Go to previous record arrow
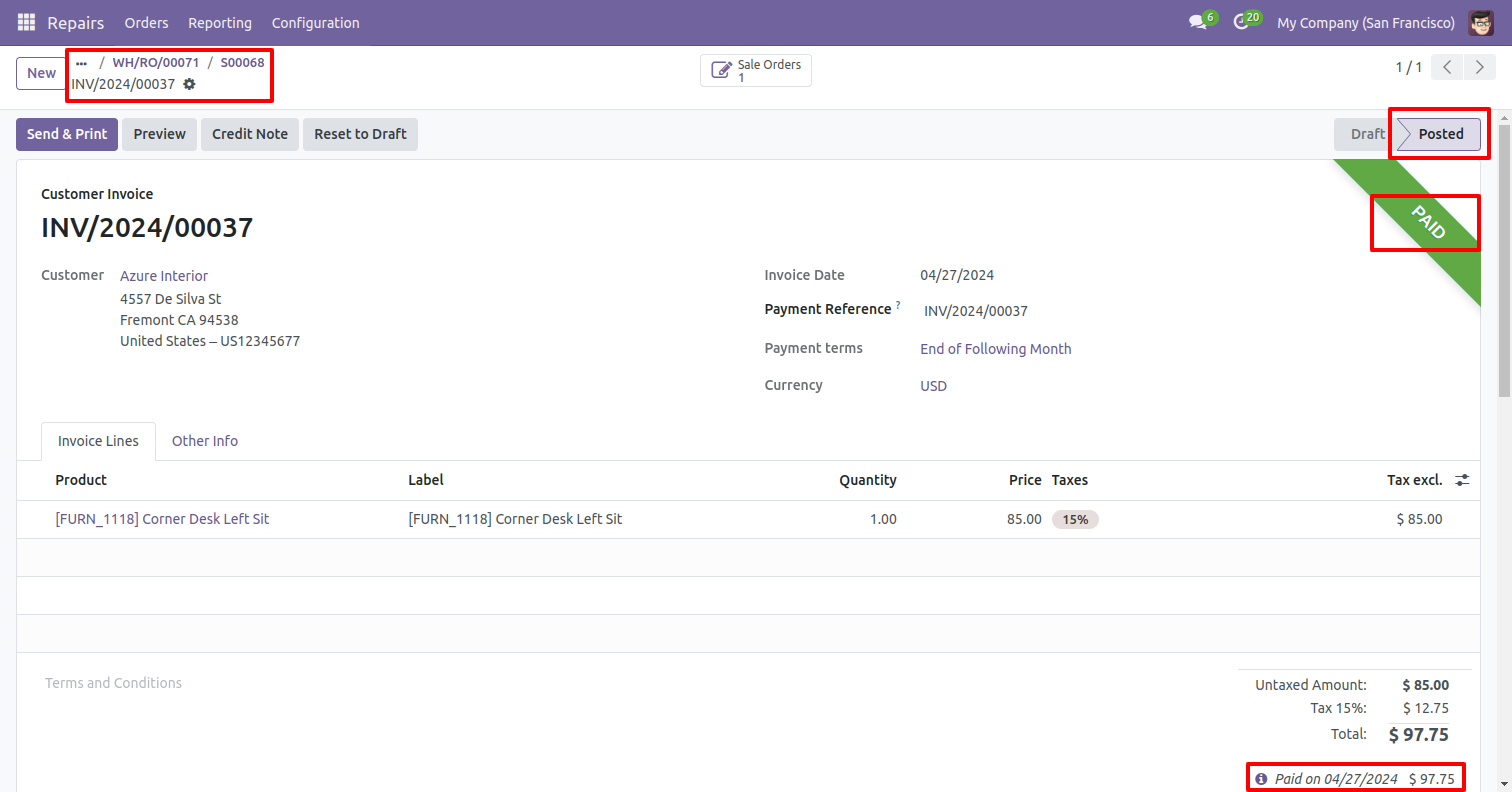Viewport: 1512px width, 792px height. tap(1447, 68)
